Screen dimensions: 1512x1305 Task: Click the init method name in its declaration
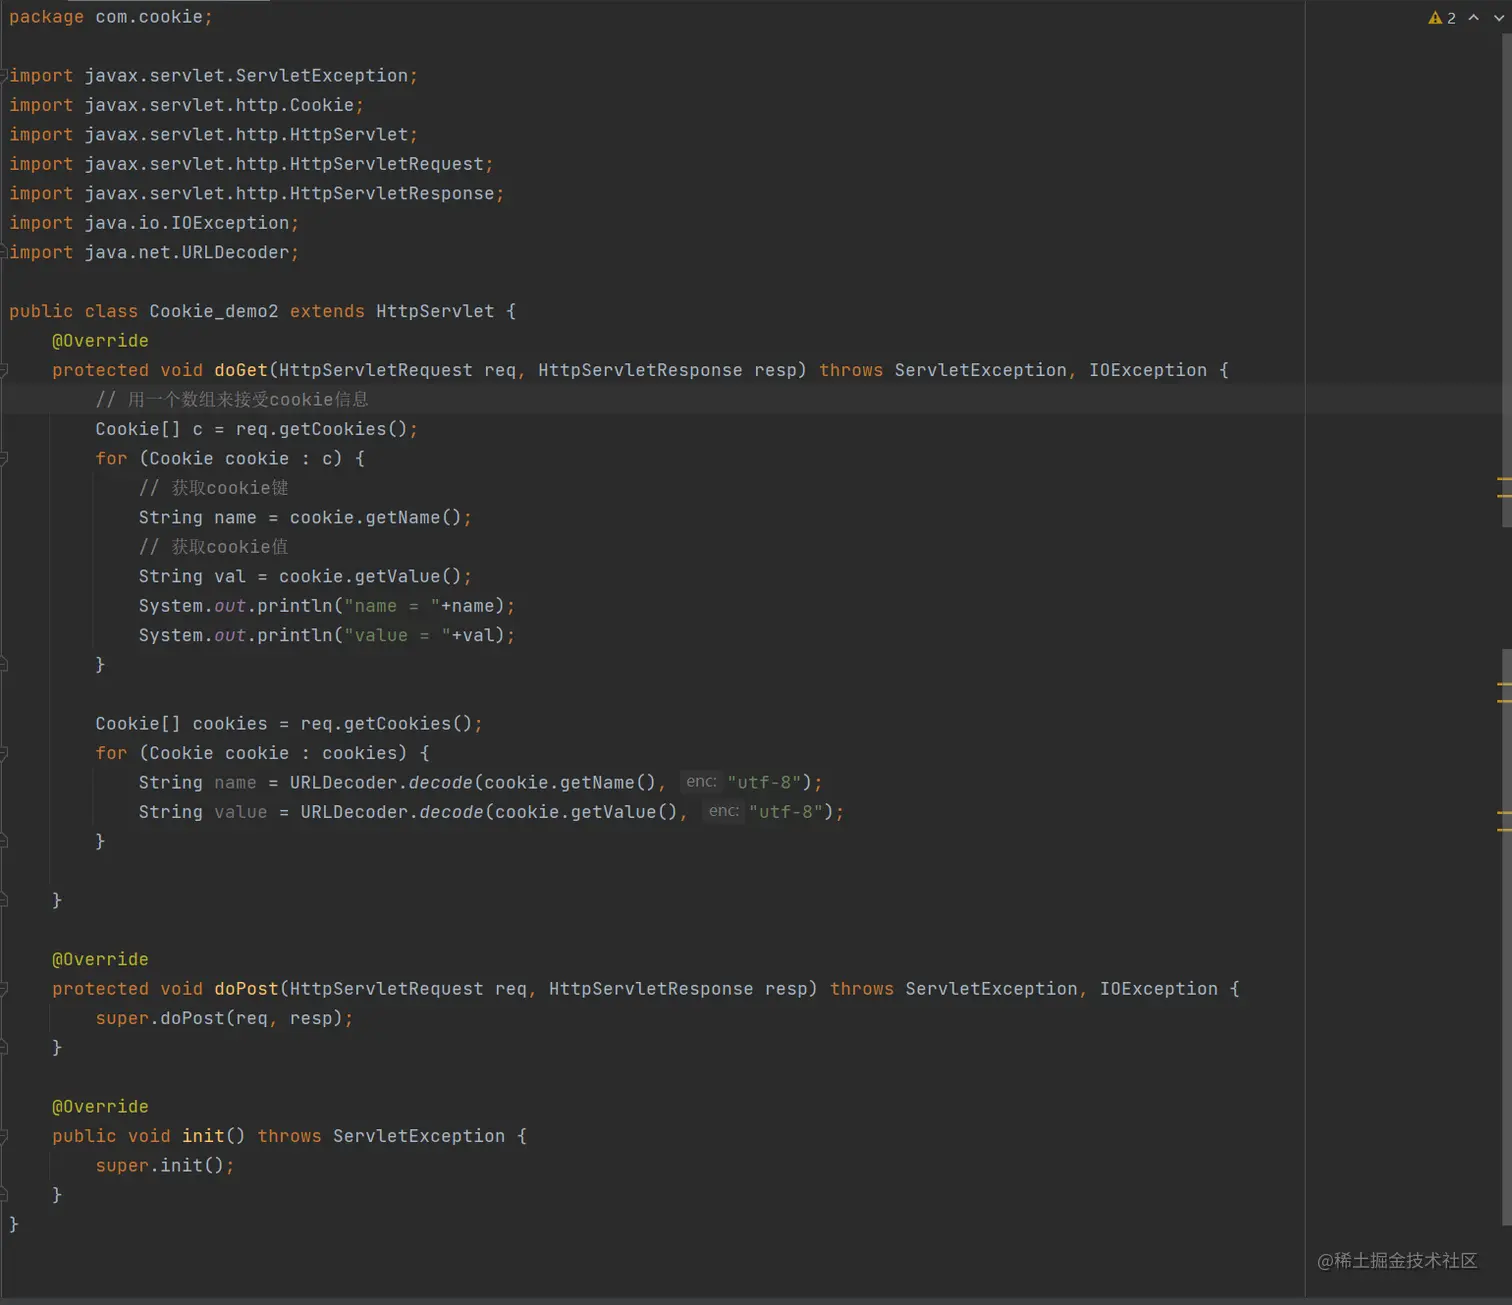[x=203, y=1136]
